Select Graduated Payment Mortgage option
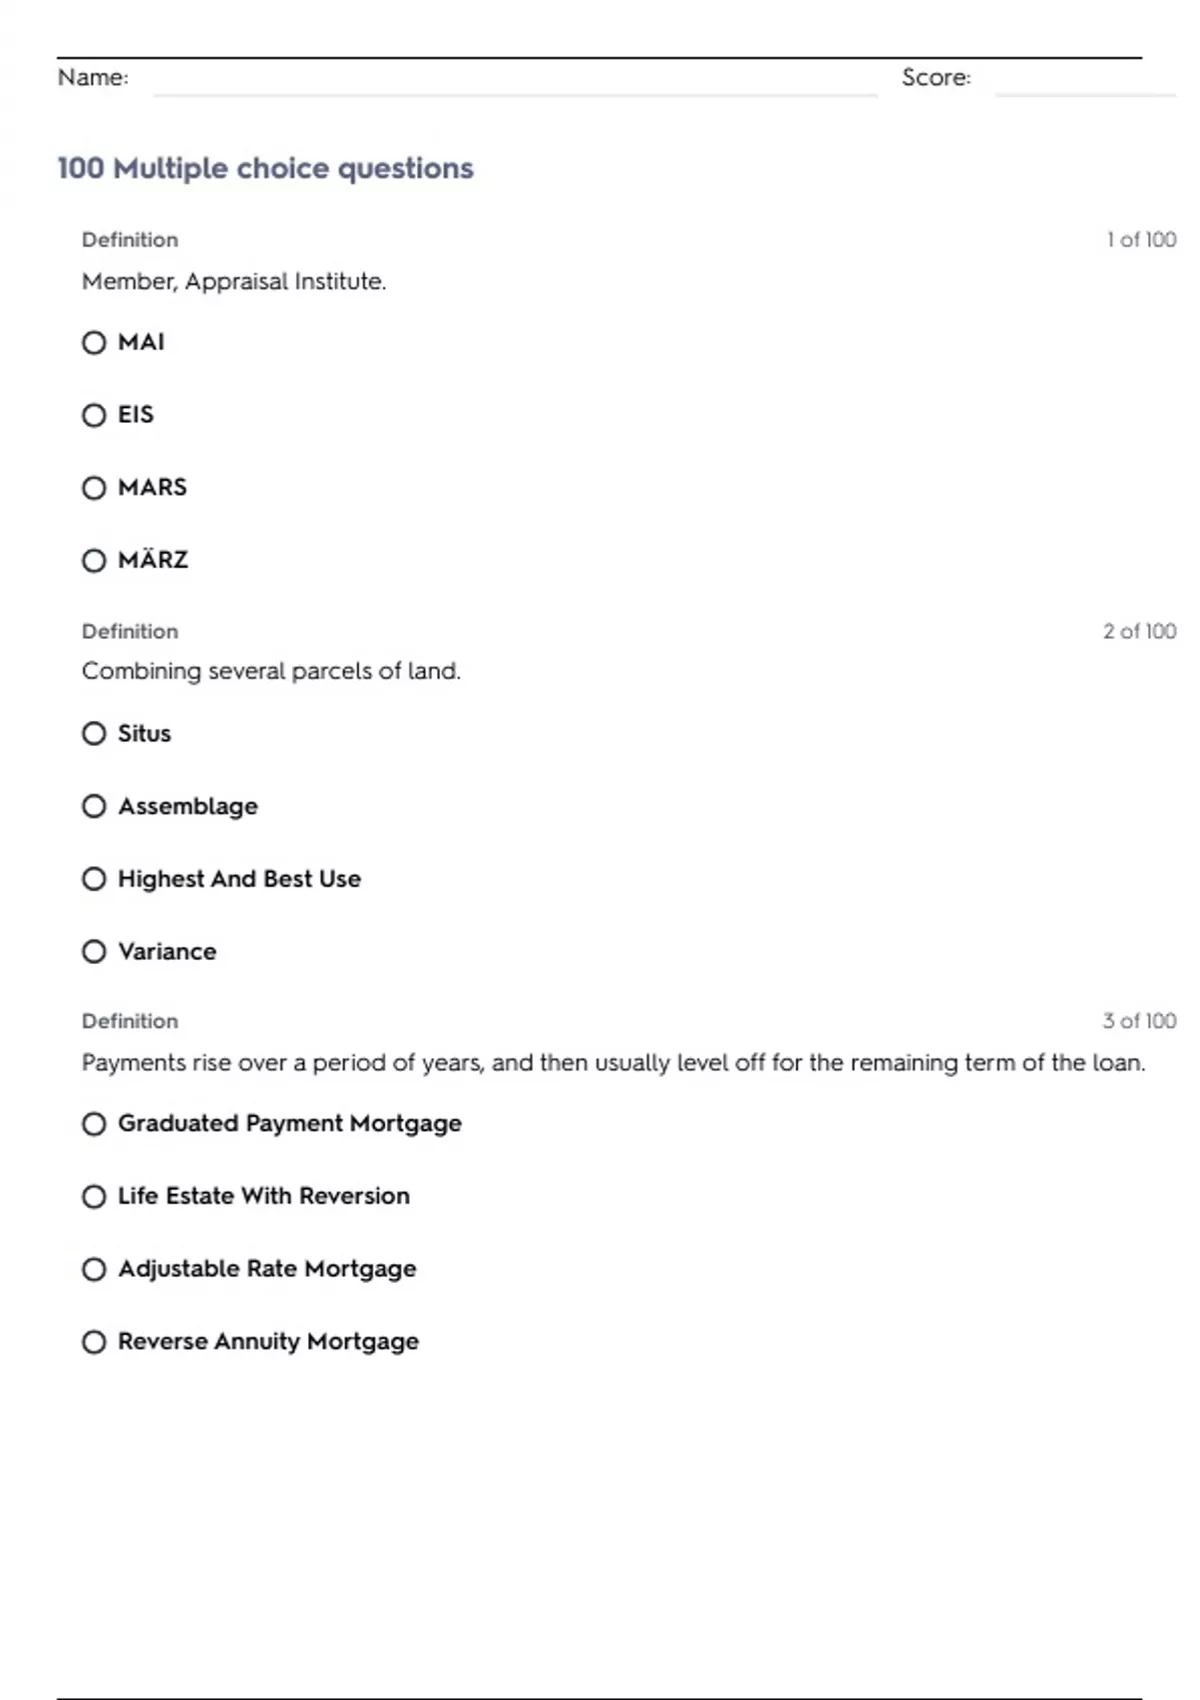Screen dimensions: 1200x1700 [x=94, y=1124]
